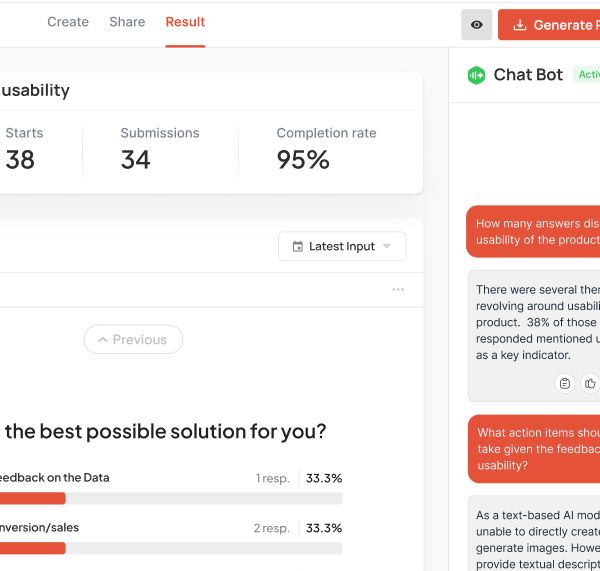Open the three-dots more options menu
Viewport: 600px width, 571px height.
point(398,290)
